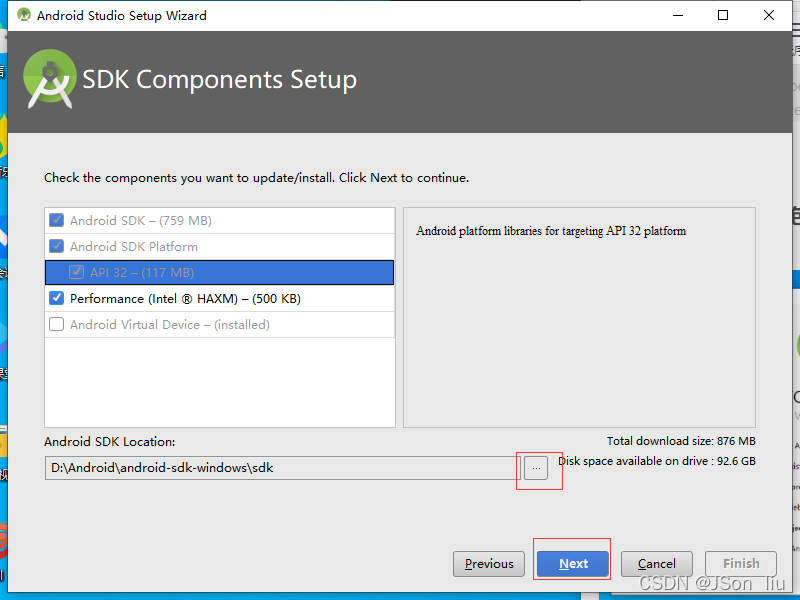The height and width of the screenshot is (600, 800).
Task: Select 'Performance (Intel ® HAXM) – (500 KB)' text
Action: click(185, 298)
